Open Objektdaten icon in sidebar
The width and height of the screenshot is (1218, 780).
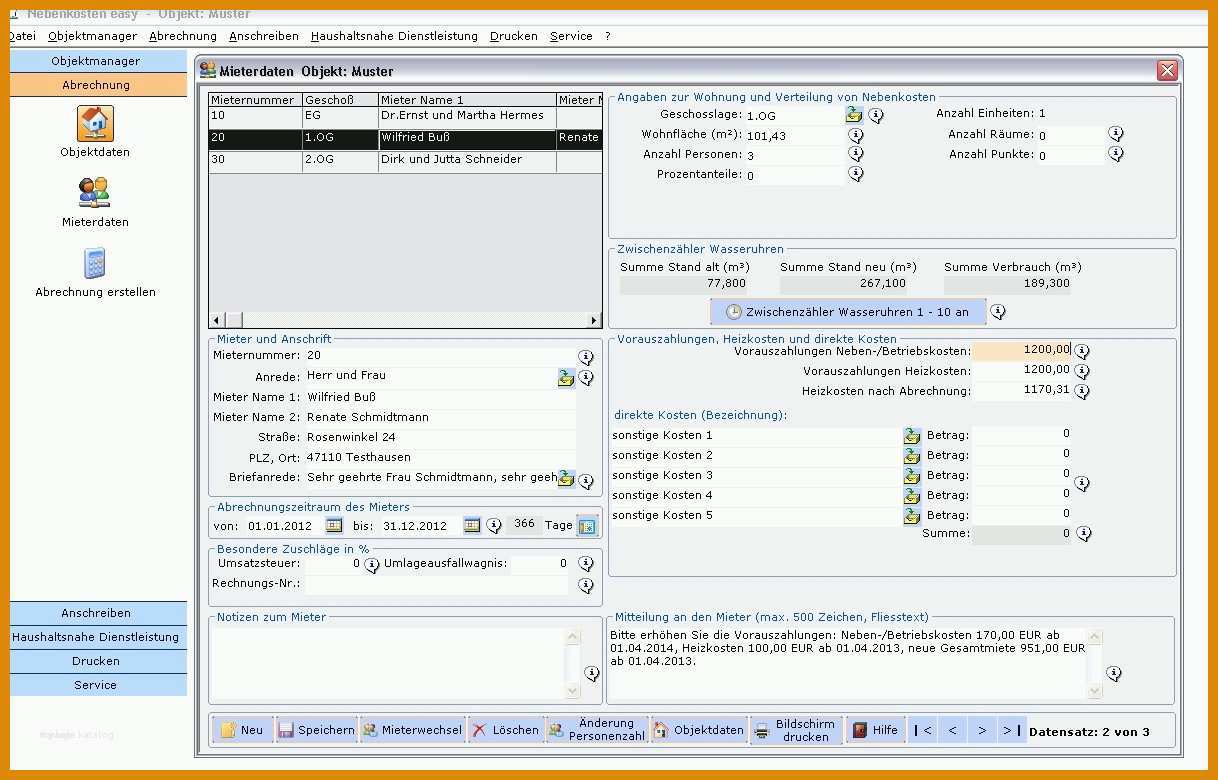(x=95, y=124)
